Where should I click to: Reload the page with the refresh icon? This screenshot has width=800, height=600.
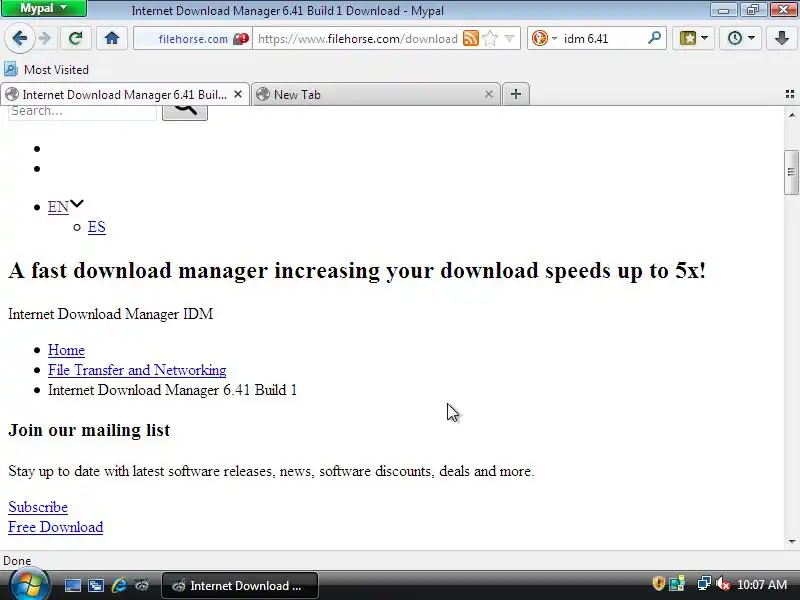(x=76, y=38)
